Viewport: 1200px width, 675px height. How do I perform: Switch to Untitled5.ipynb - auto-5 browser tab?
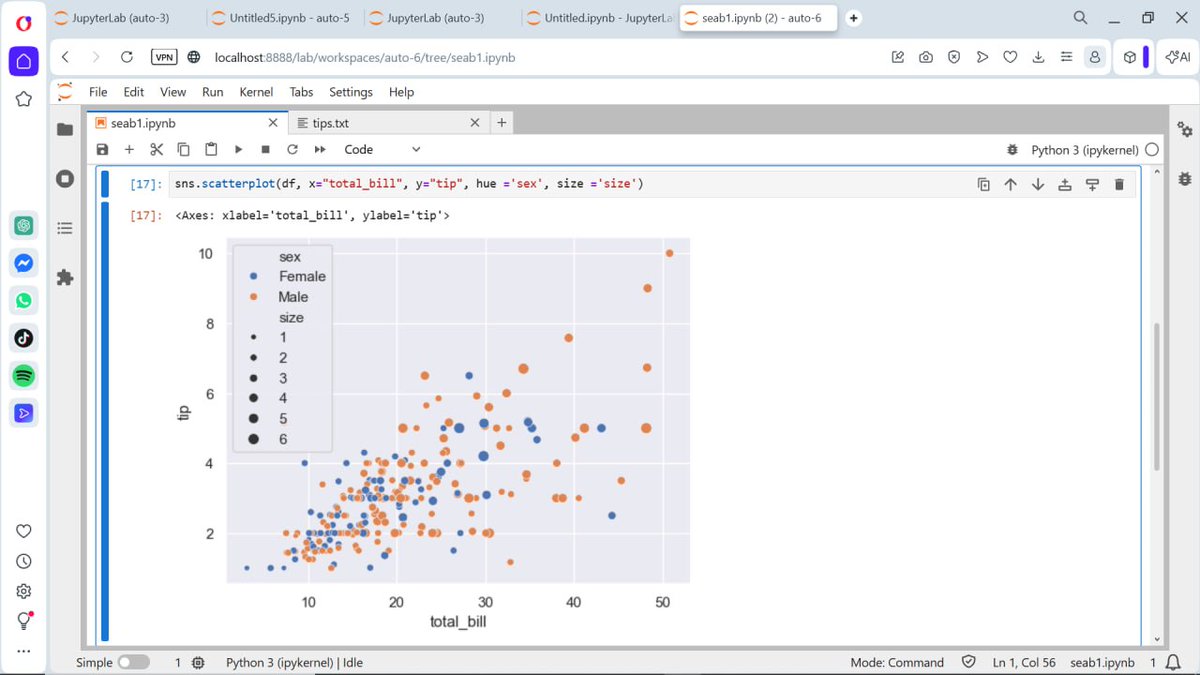coord(283,18)
